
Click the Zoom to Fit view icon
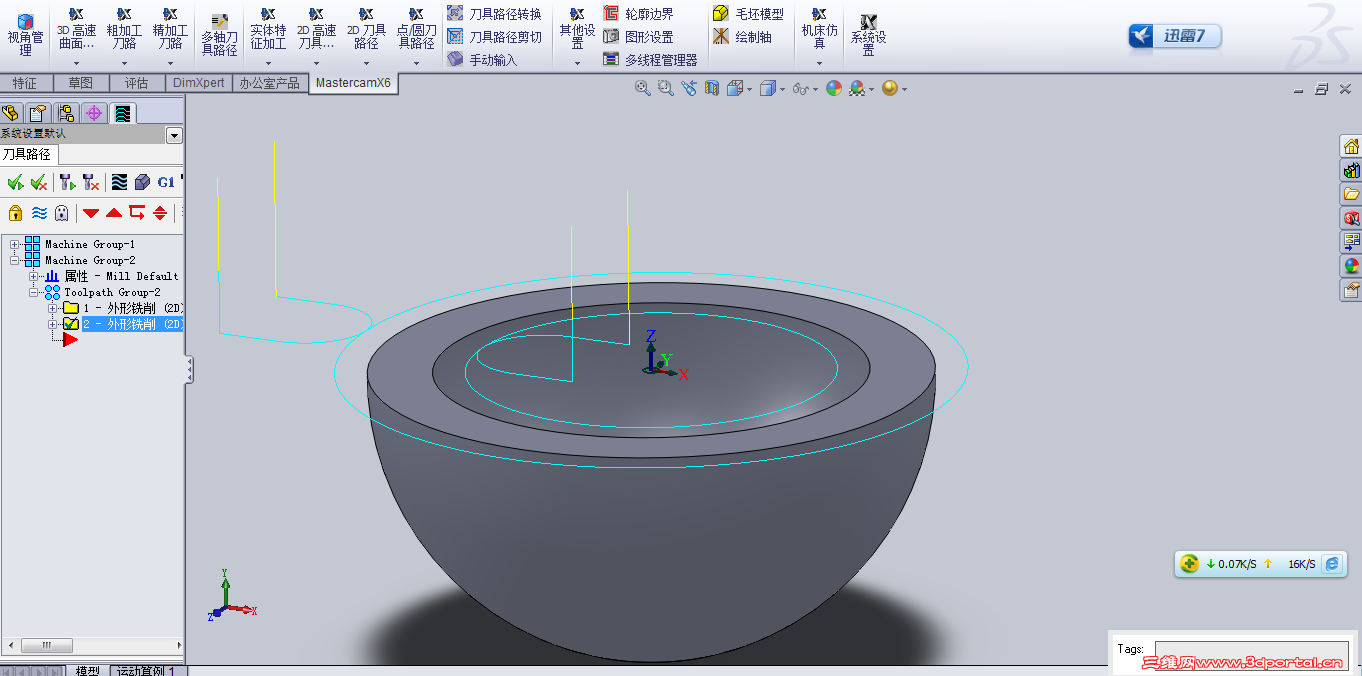click(x=643, y=88)
